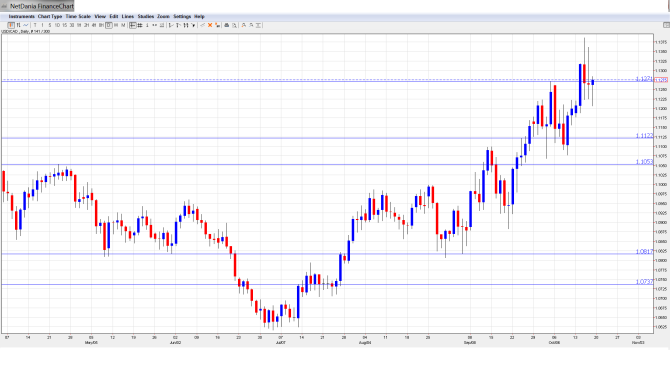Screen dimensions: 670x376
Task: Click the orange X delete icon
Action: tap(210, 26)
